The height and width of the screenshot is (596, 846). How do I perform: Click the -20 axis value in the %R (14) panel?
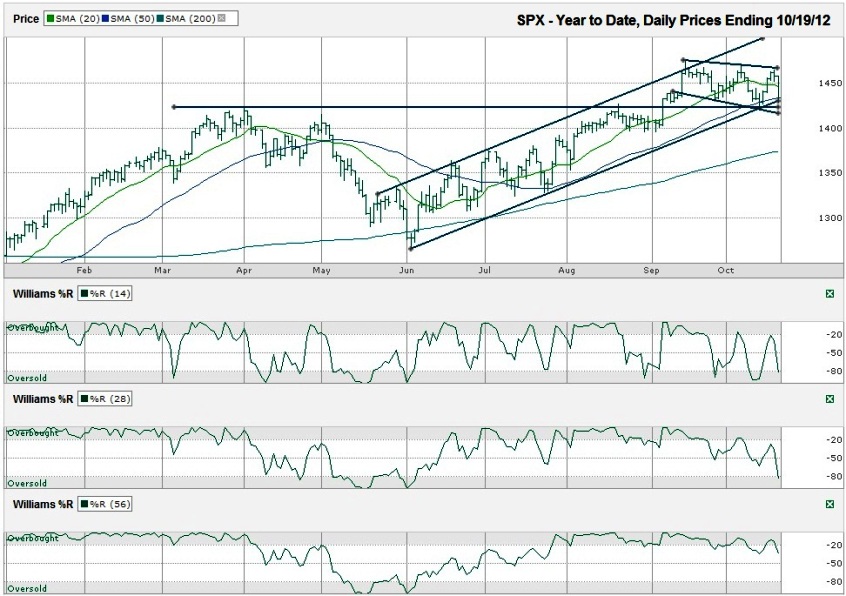[x=834, y=335]
